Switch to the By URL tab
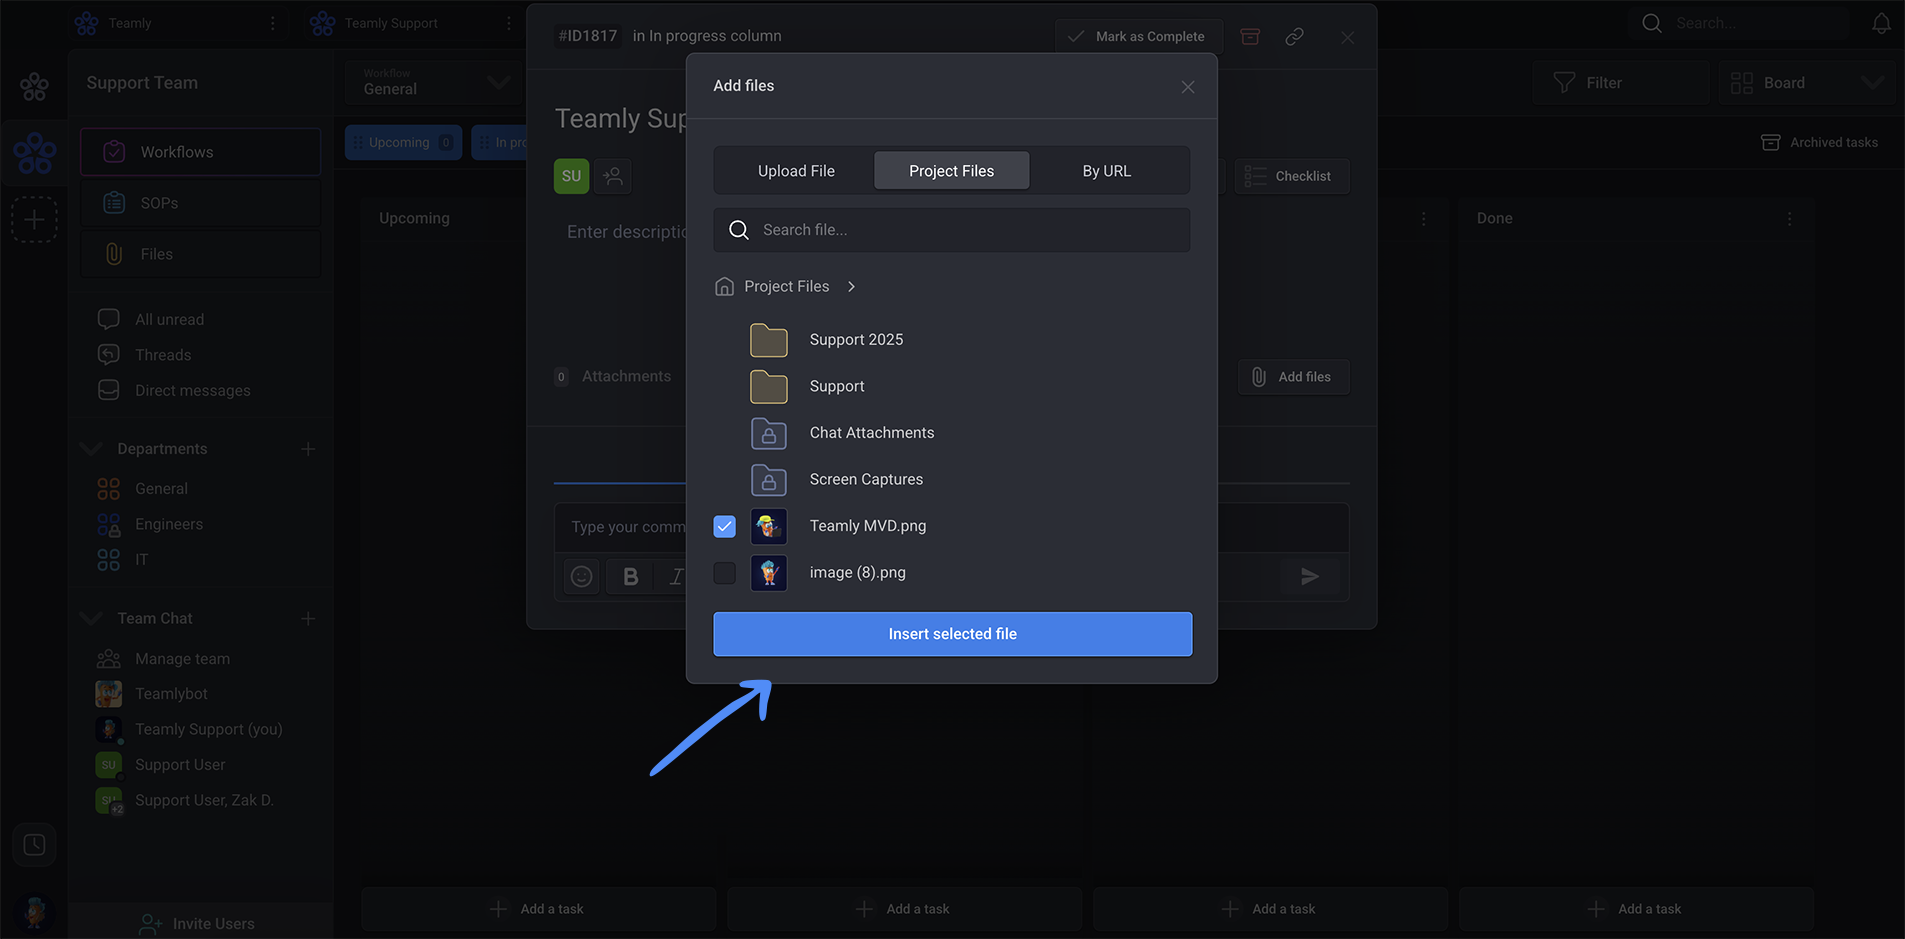 click(x=1107, y=171)
